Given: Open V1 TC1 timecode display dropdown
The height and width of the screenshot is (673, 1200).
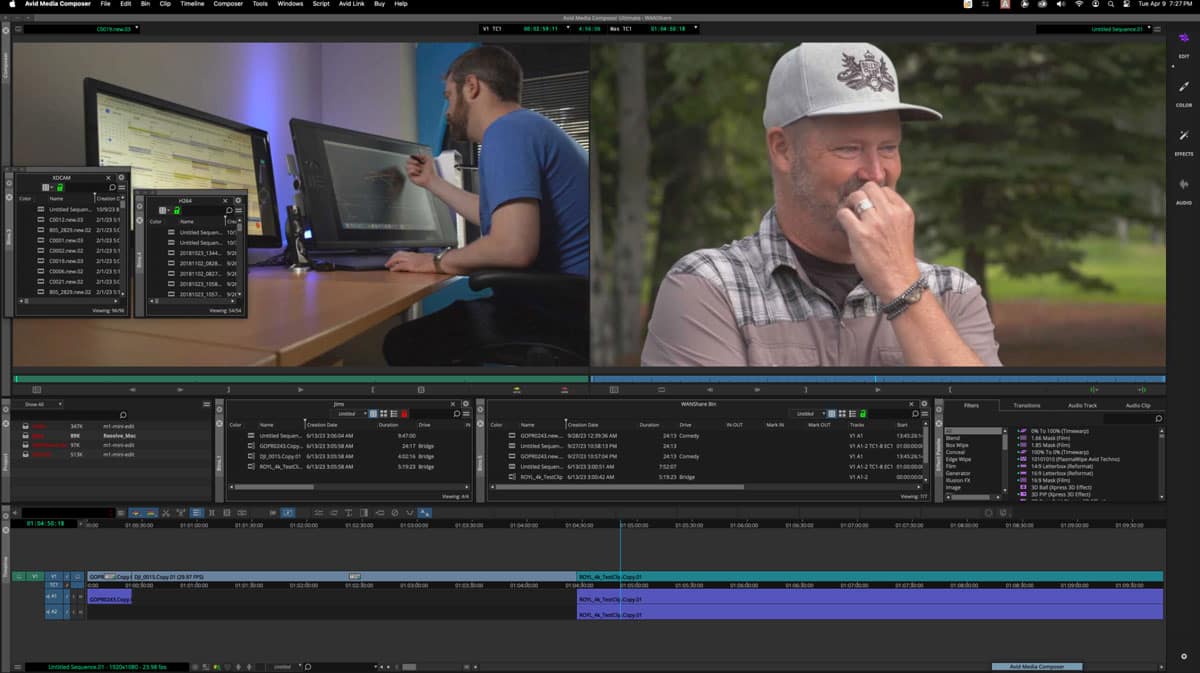Looking at the screenshot, I should click(568, 29).
